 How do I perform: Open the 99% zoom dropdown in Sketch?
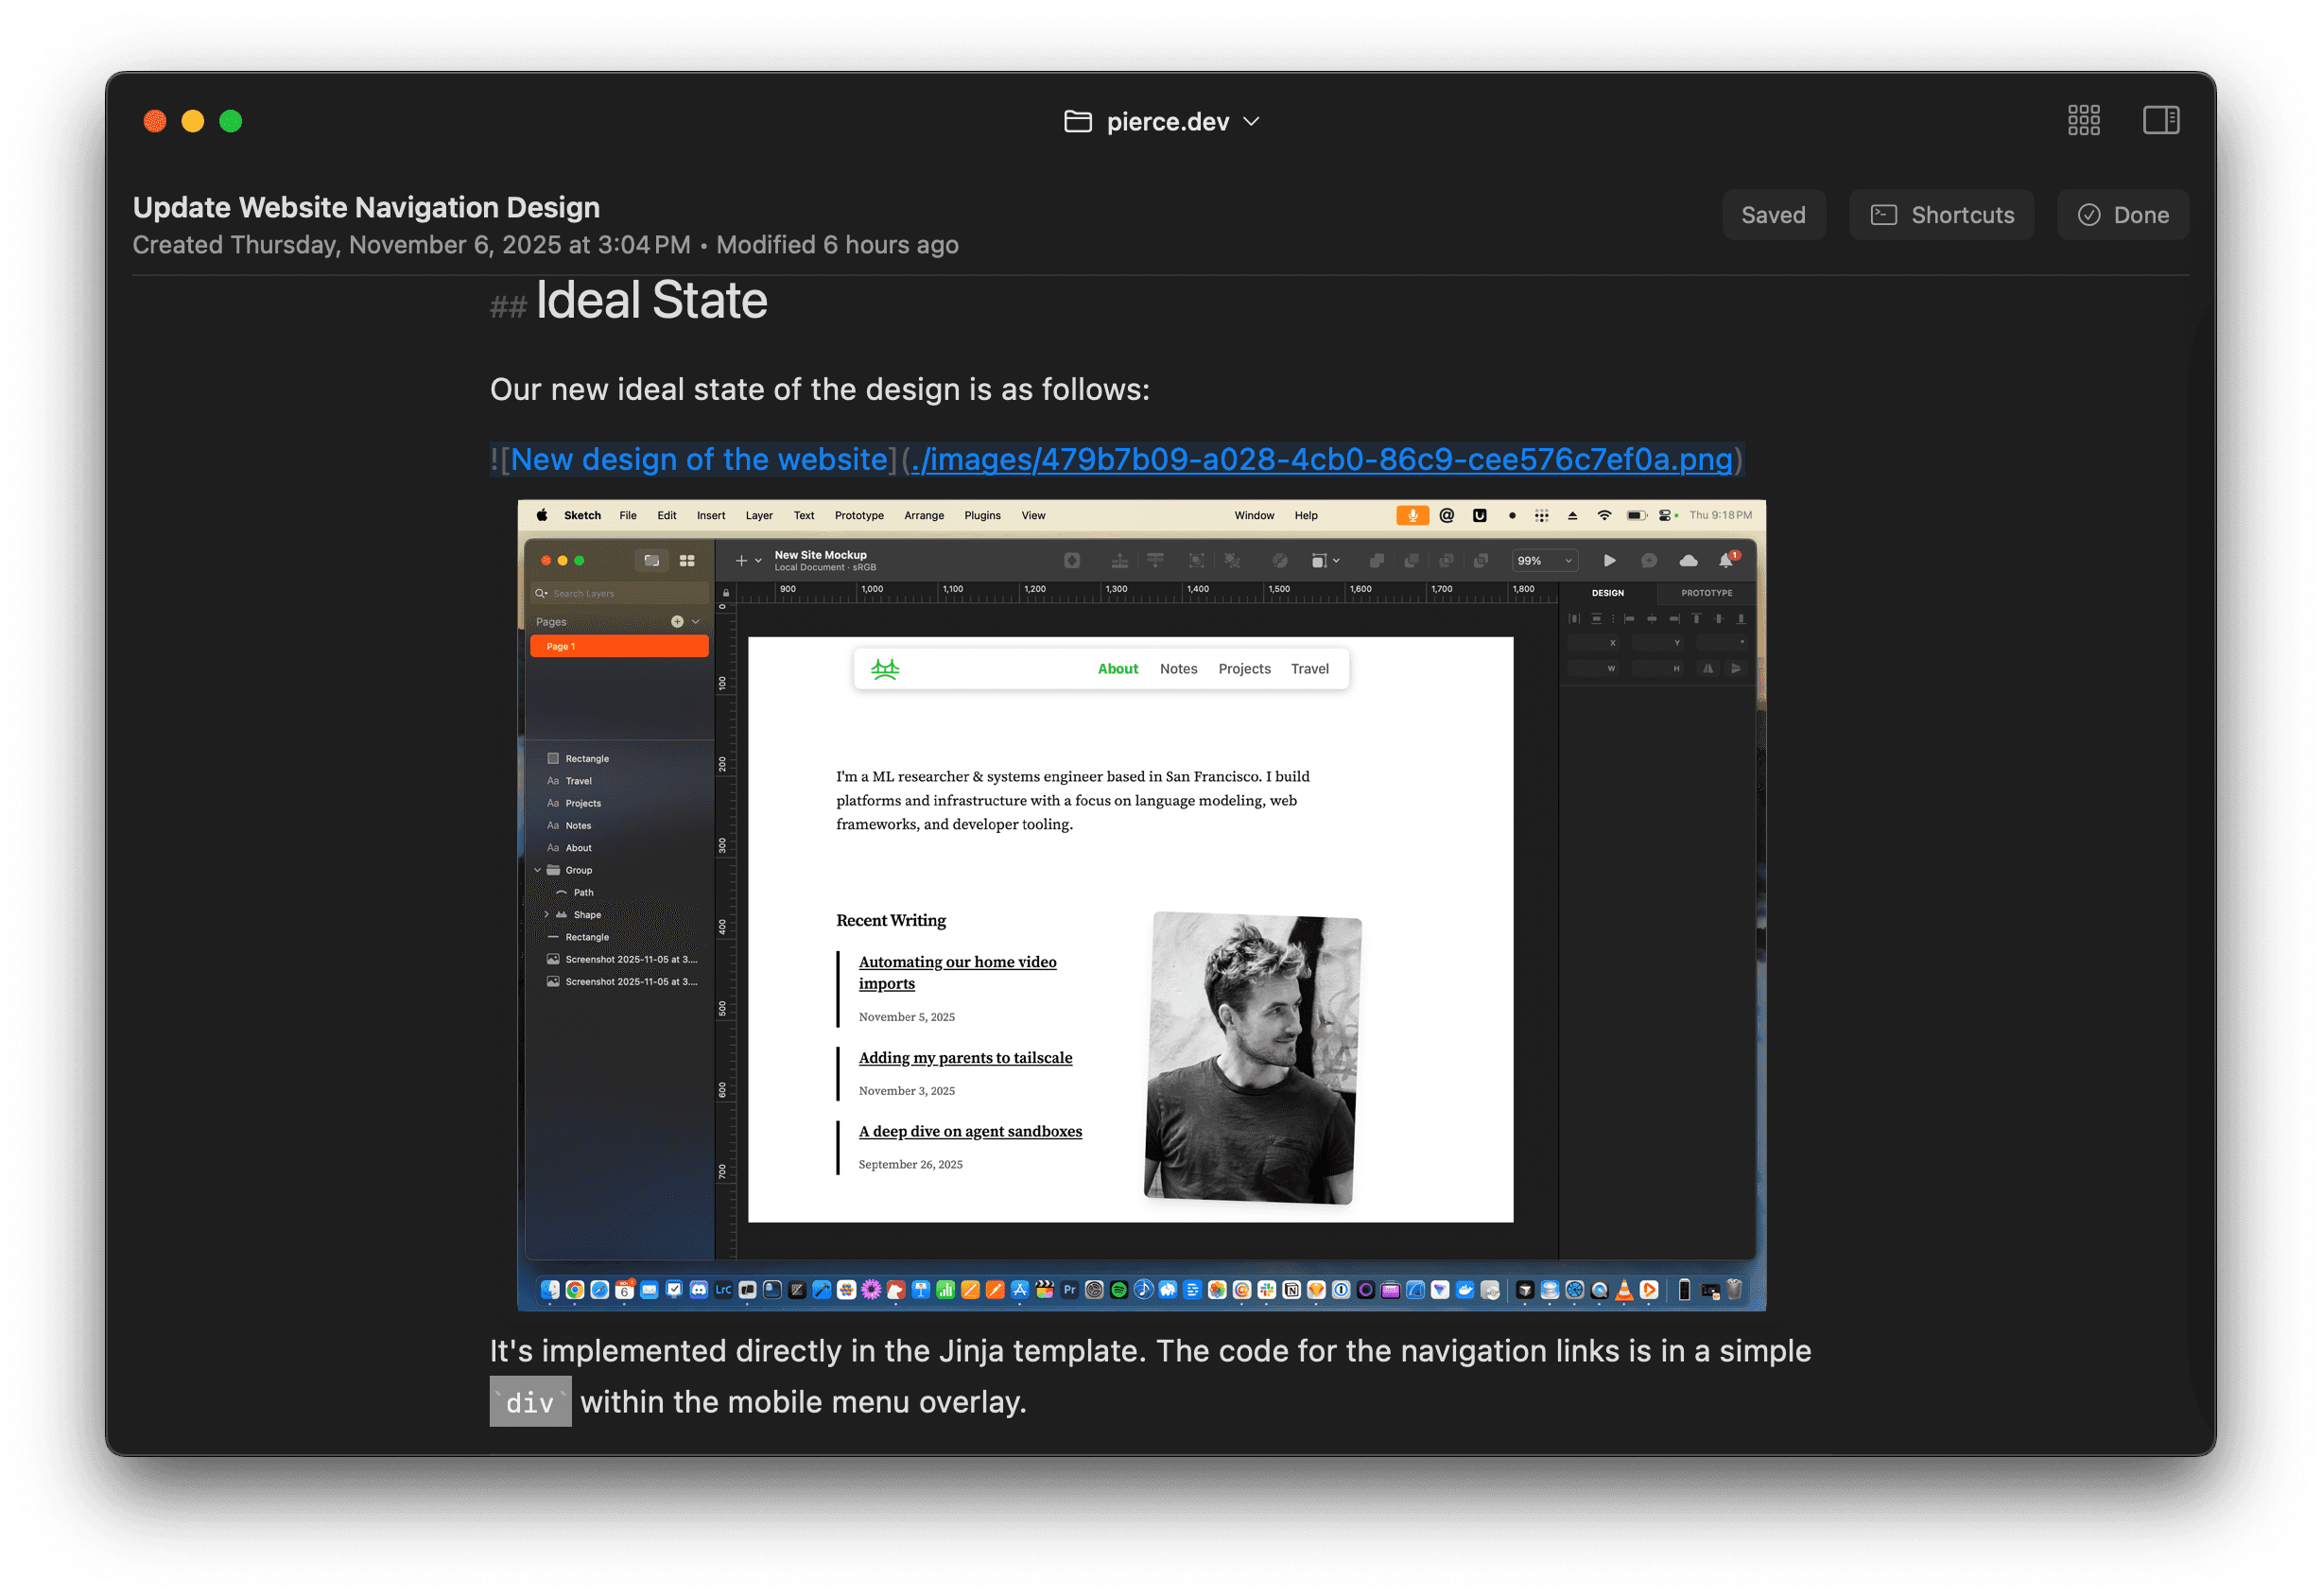1543,561
